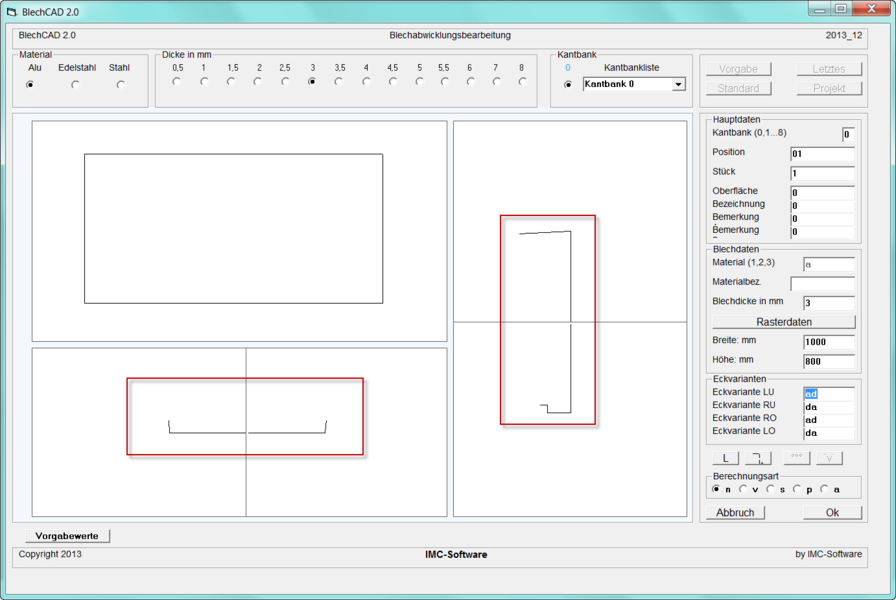Select the Kantbank 0 radio button
Screen dimensions: 896x600
pos(568,85)
